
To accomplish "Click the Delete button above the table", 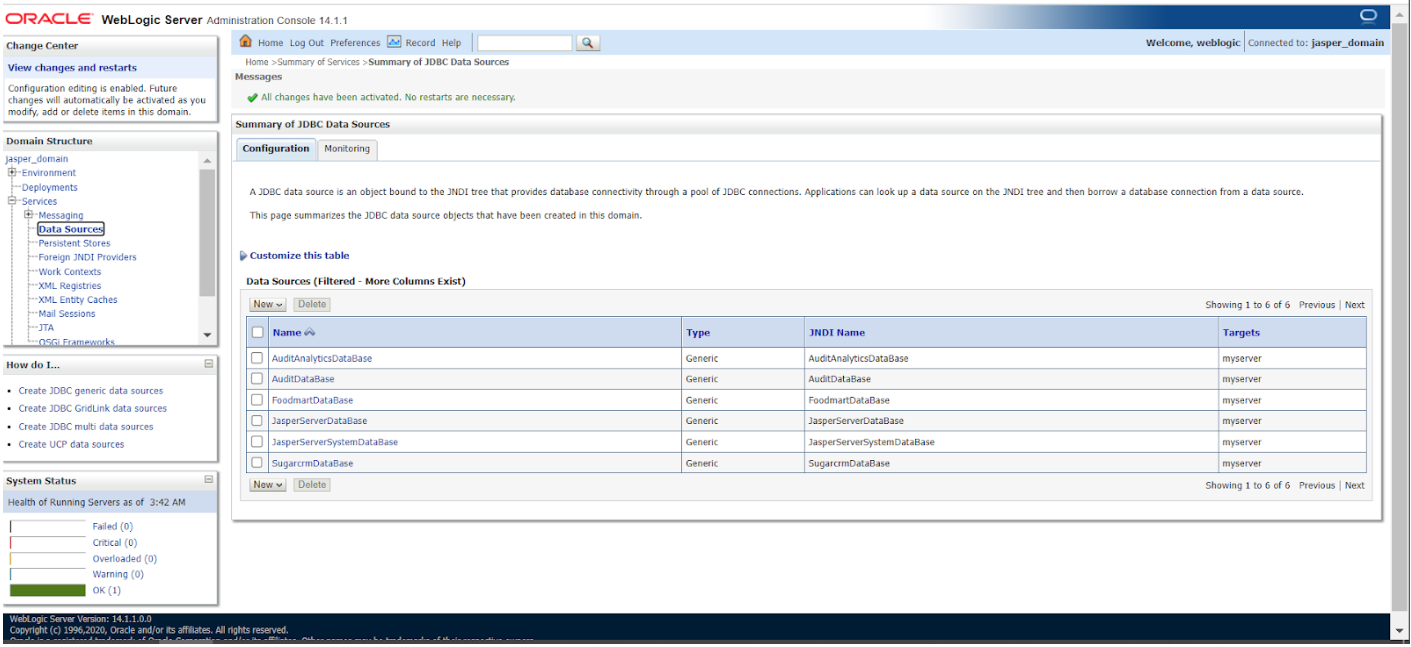I will (x=312, y=304).
